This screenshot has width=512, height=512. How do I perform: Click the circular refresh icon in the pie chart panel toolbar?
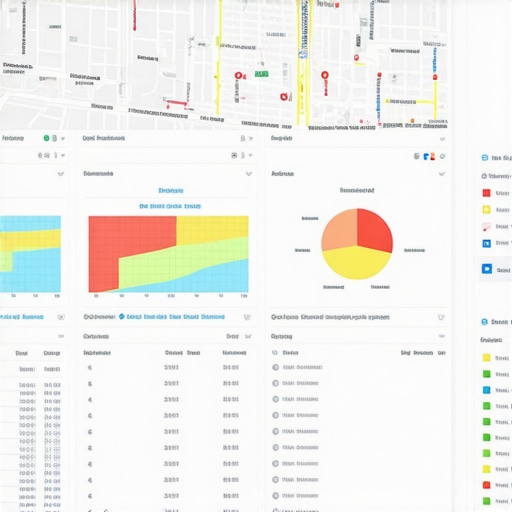click(x=442, y=156)
